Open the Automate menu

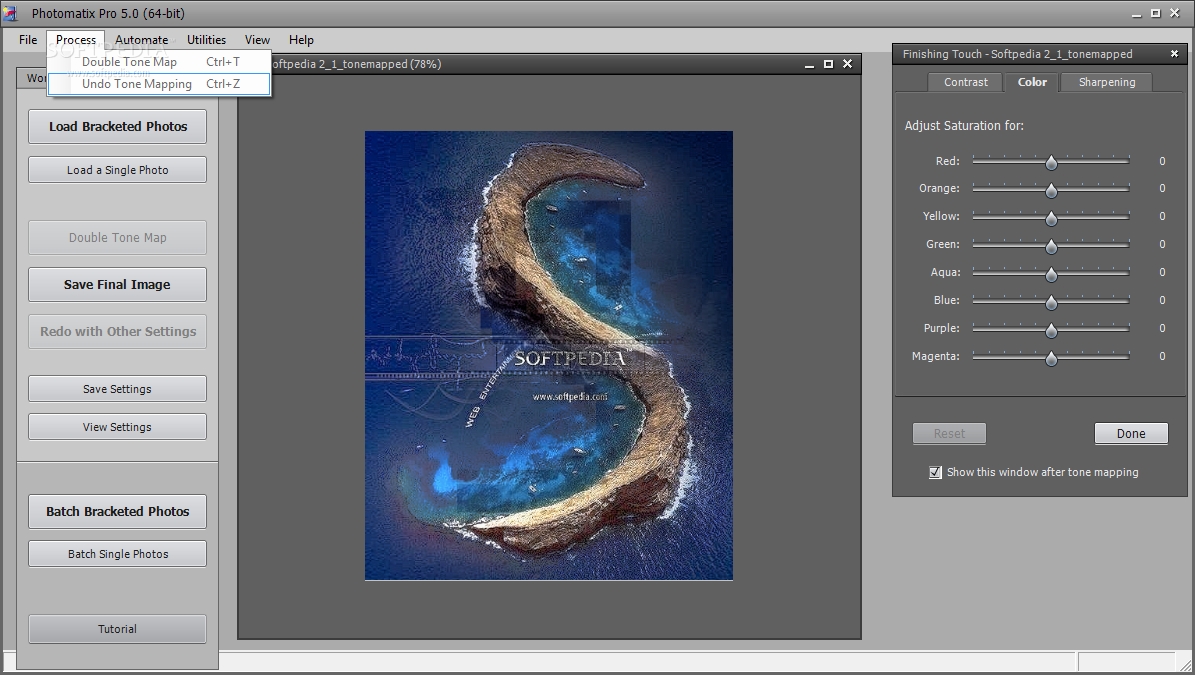pos(141,40)
